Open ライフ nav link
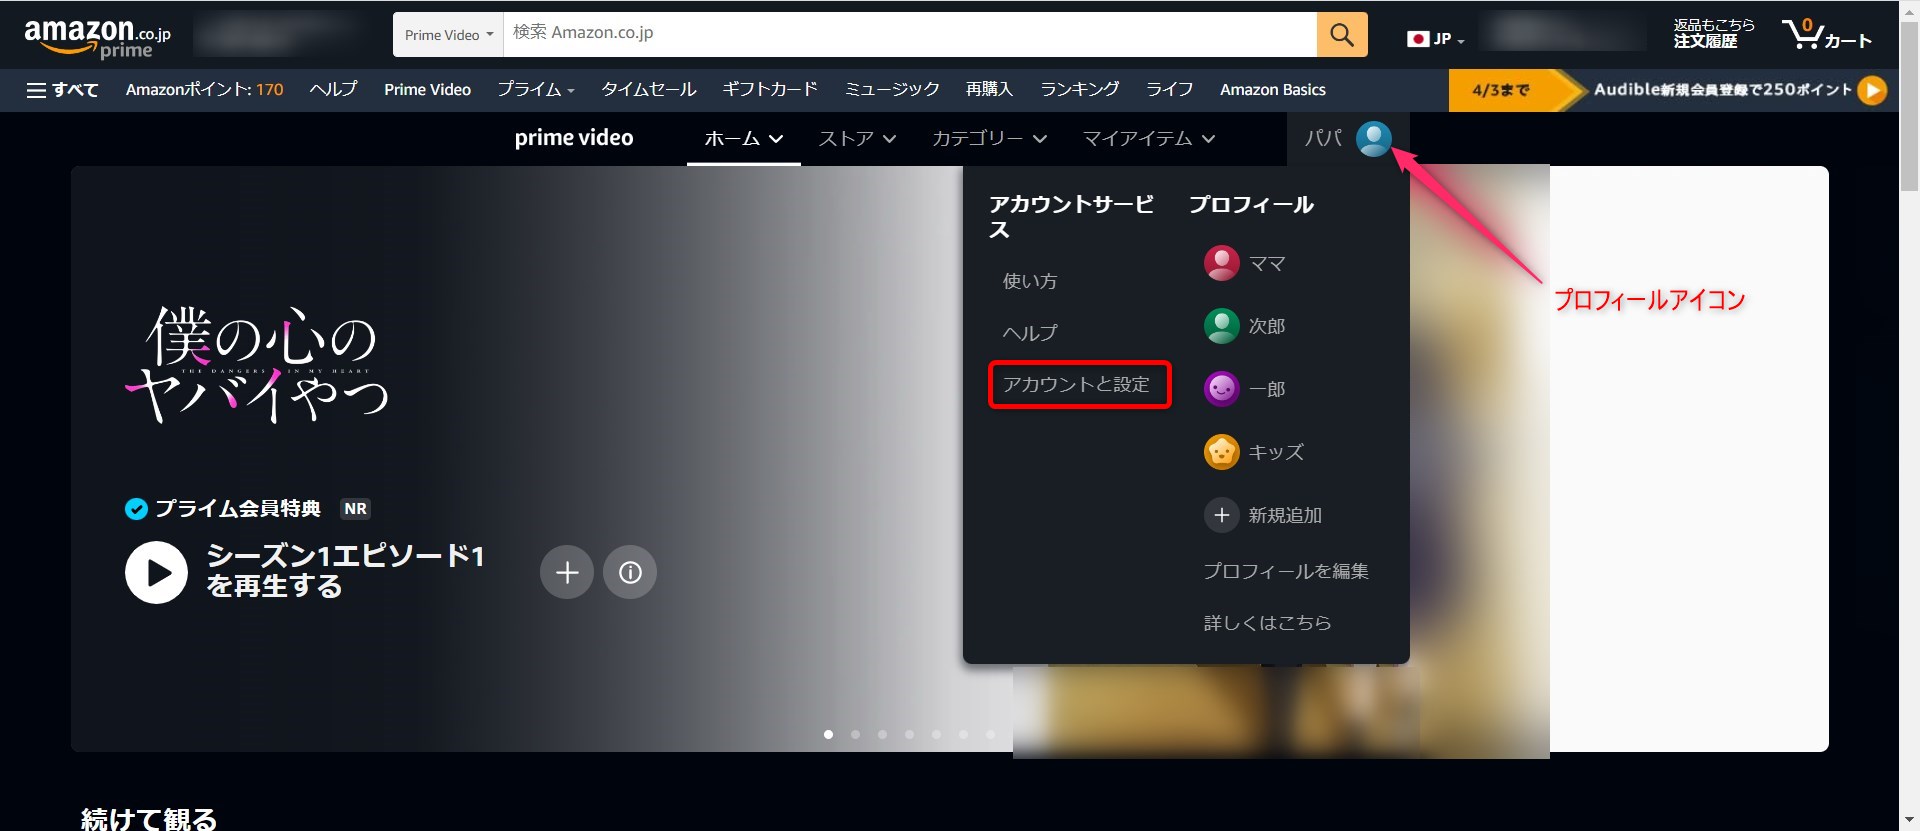 (1170, 90)
